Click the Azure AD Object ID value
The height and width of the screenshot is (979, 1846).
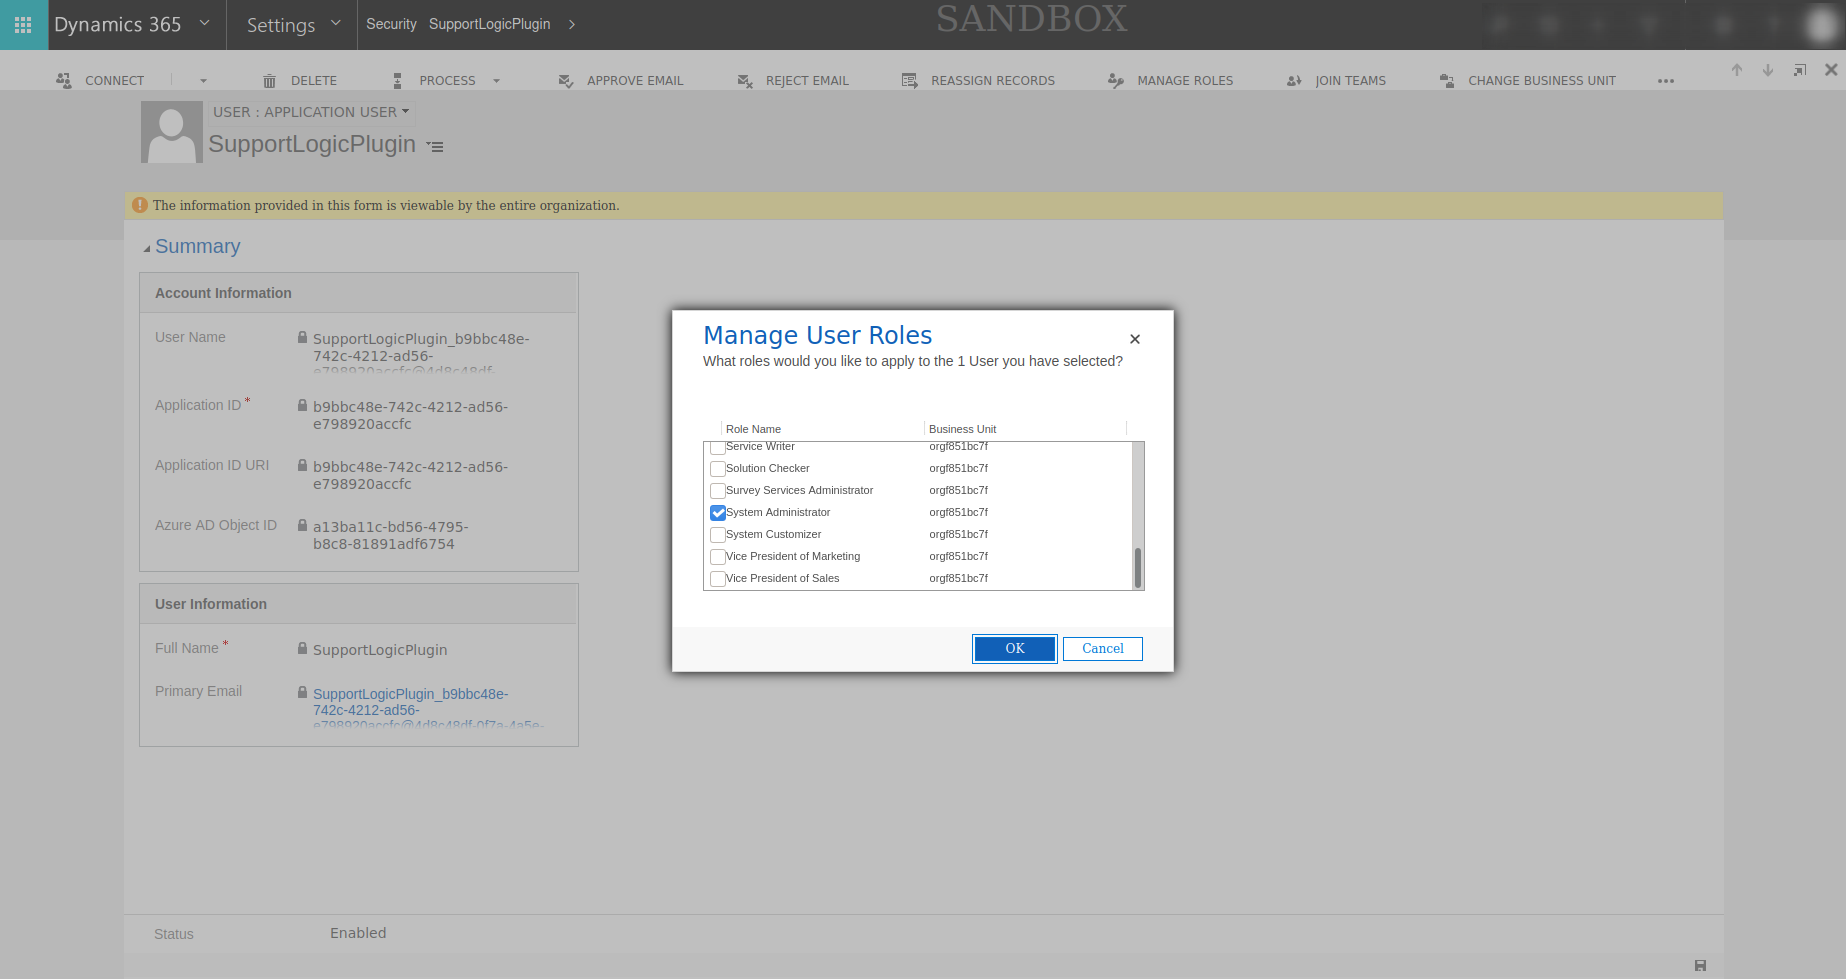[x=390, y=535]
